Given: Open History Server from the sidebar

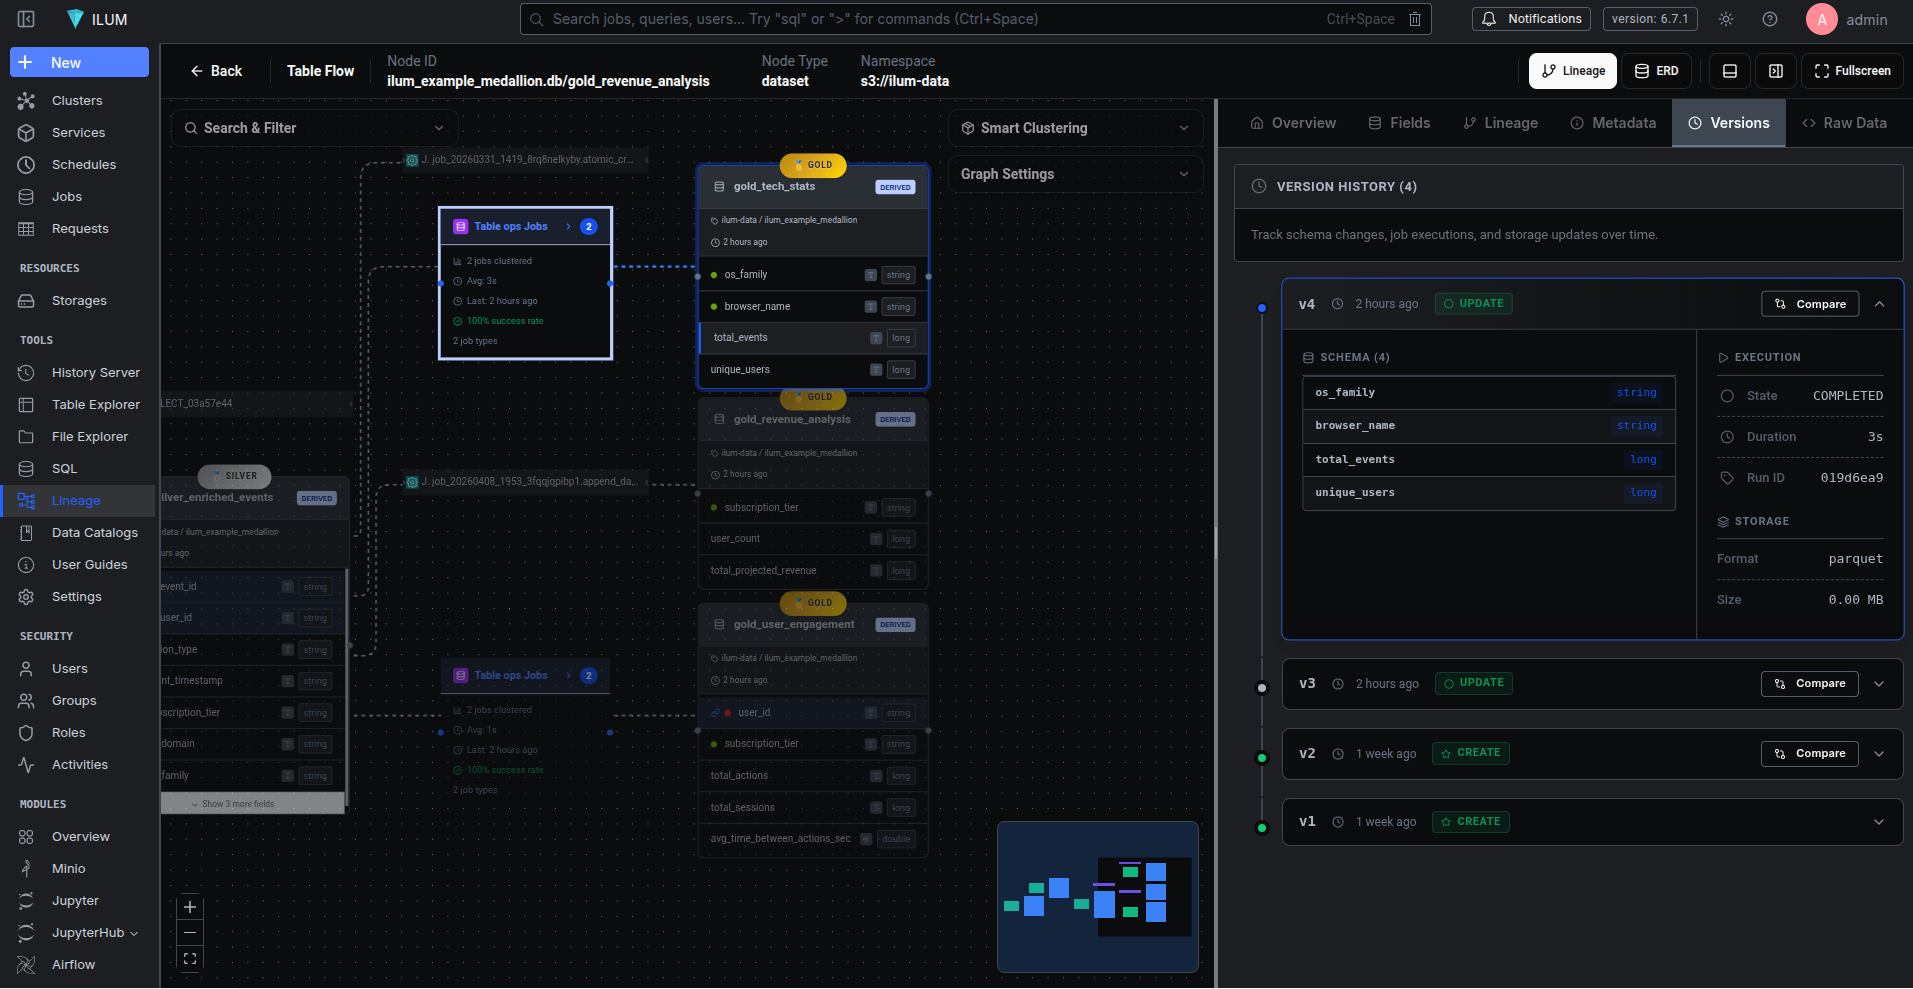Looking at the screenshot, I should tap(95, 373).
